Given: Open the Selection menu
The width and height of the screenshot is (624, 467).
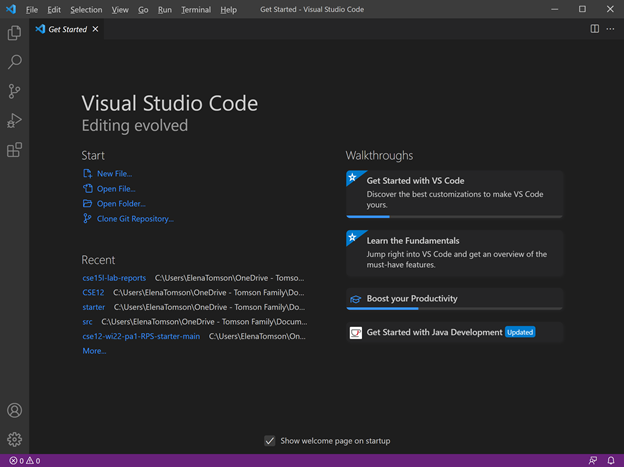Looking at the screenshot, I should click(86, 10).
